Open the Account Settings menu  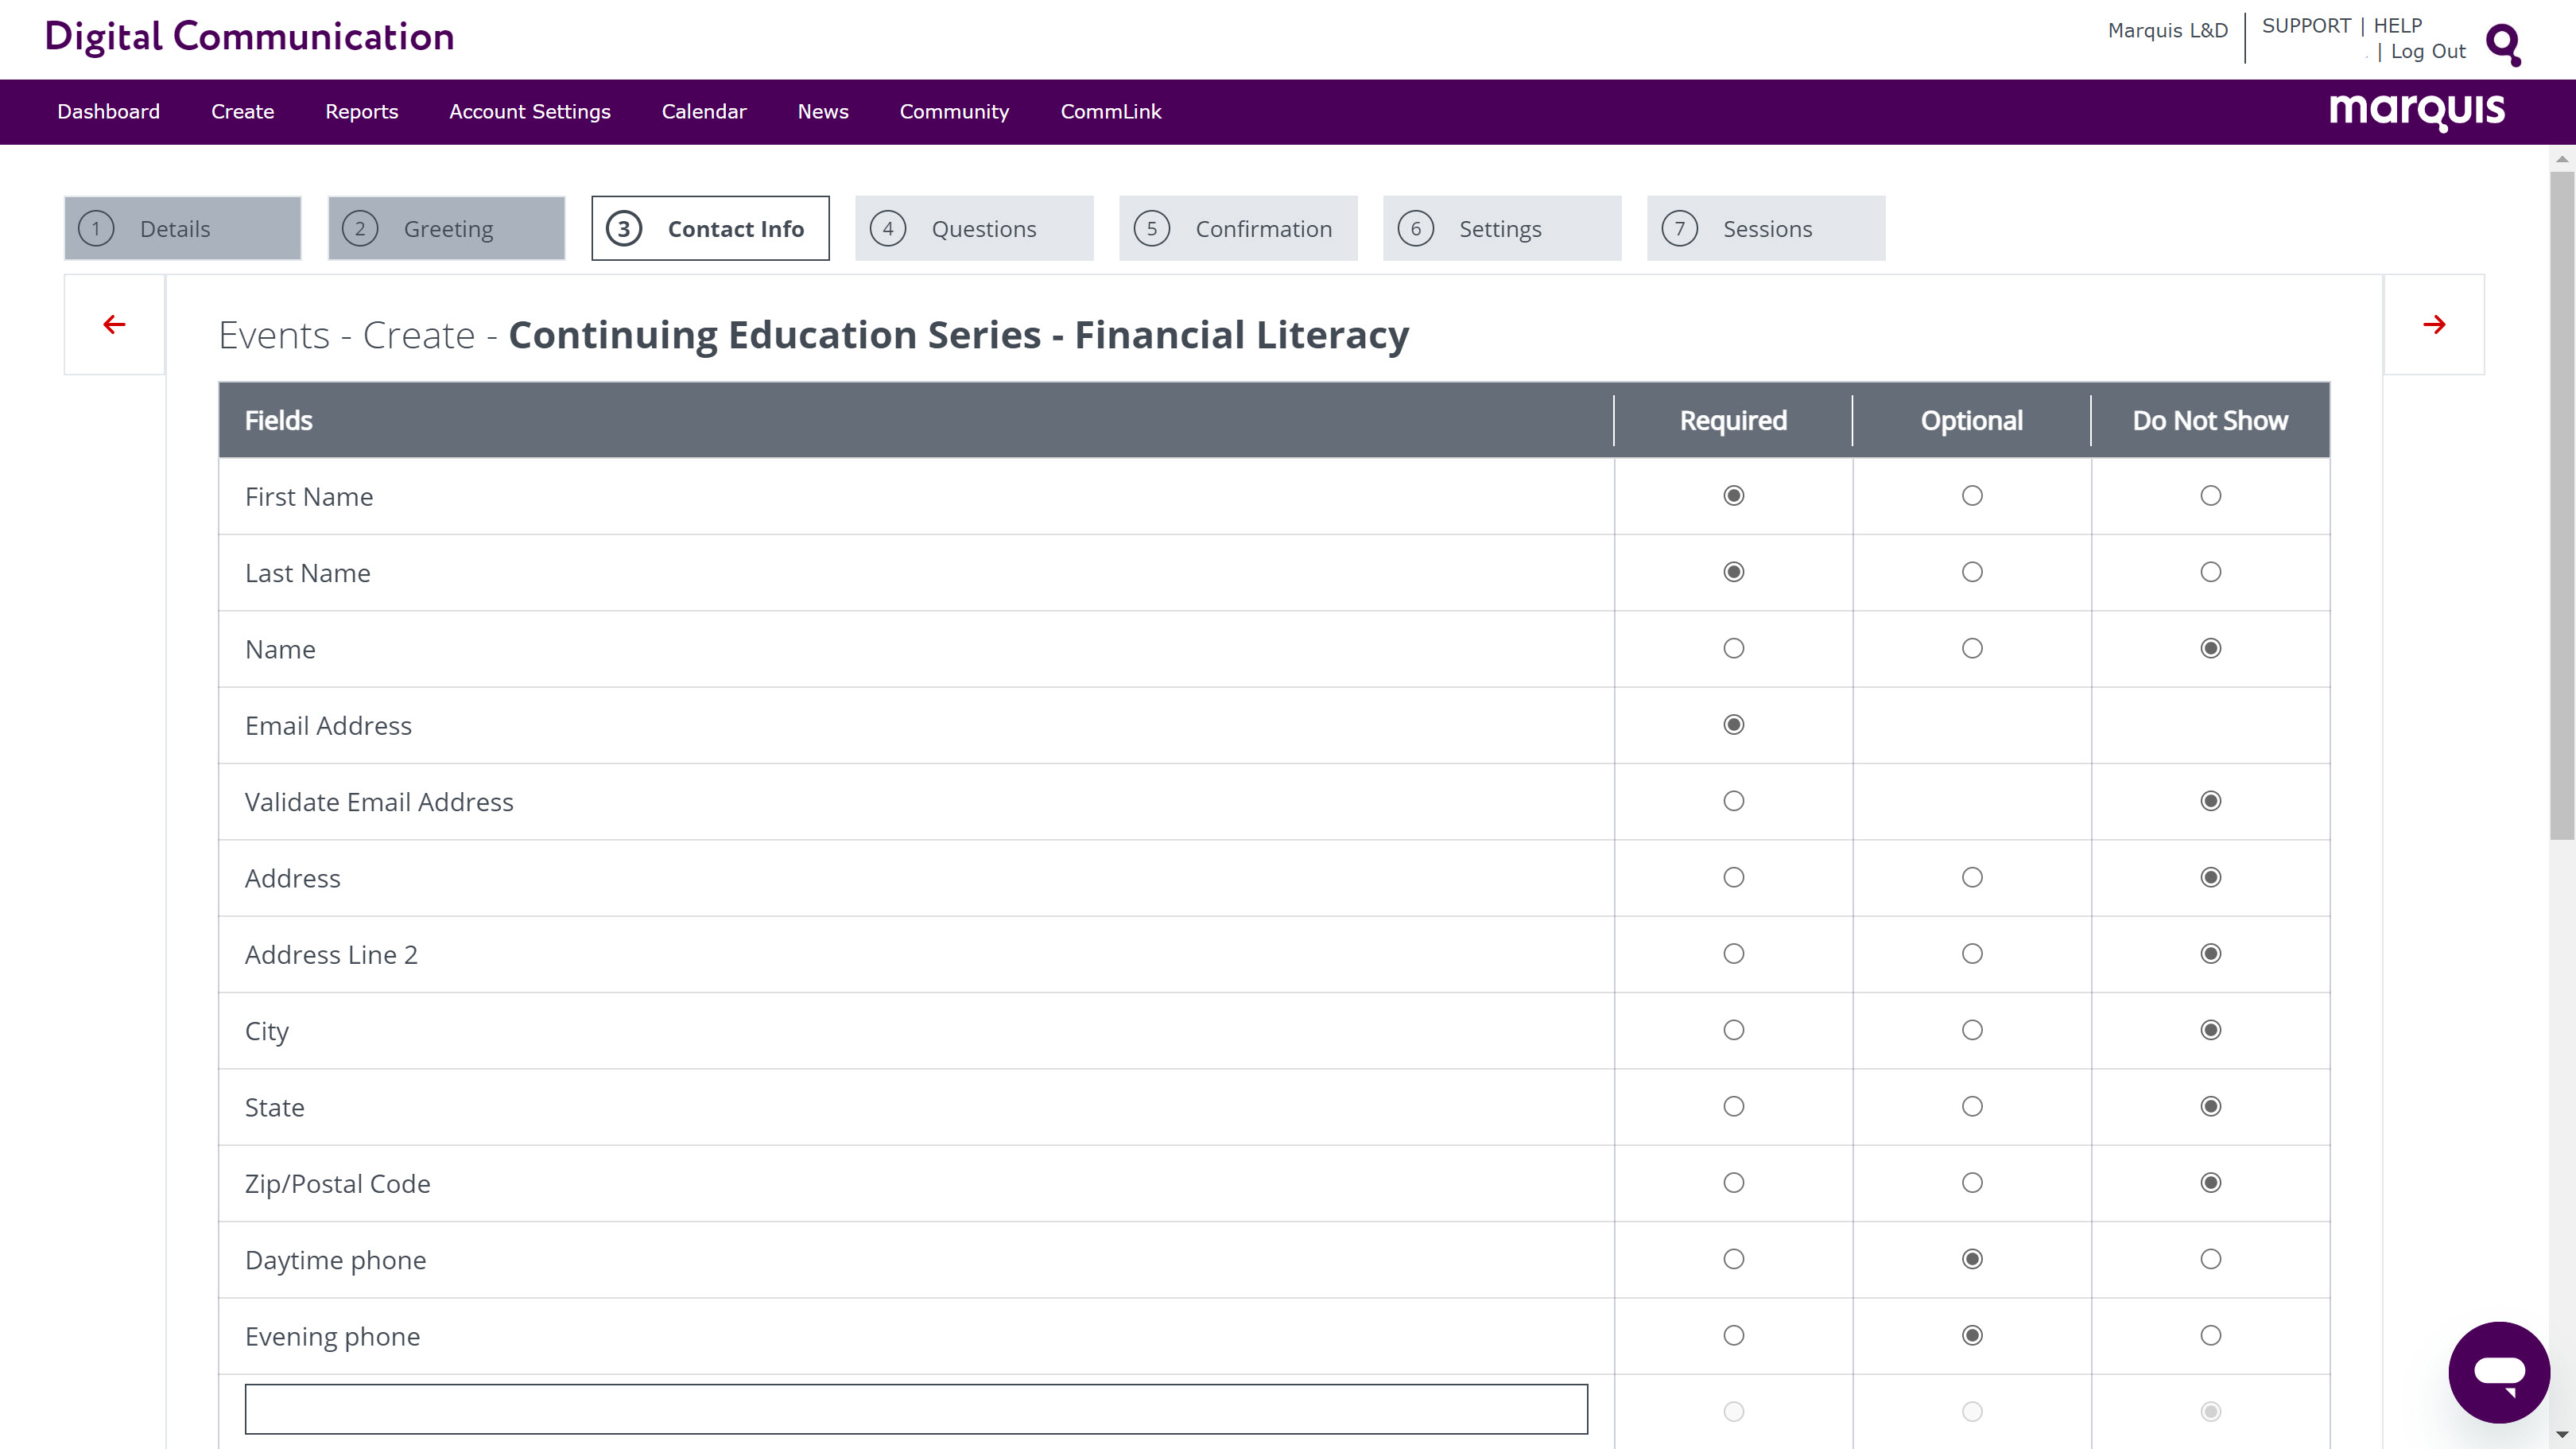[x=529, y=112]
